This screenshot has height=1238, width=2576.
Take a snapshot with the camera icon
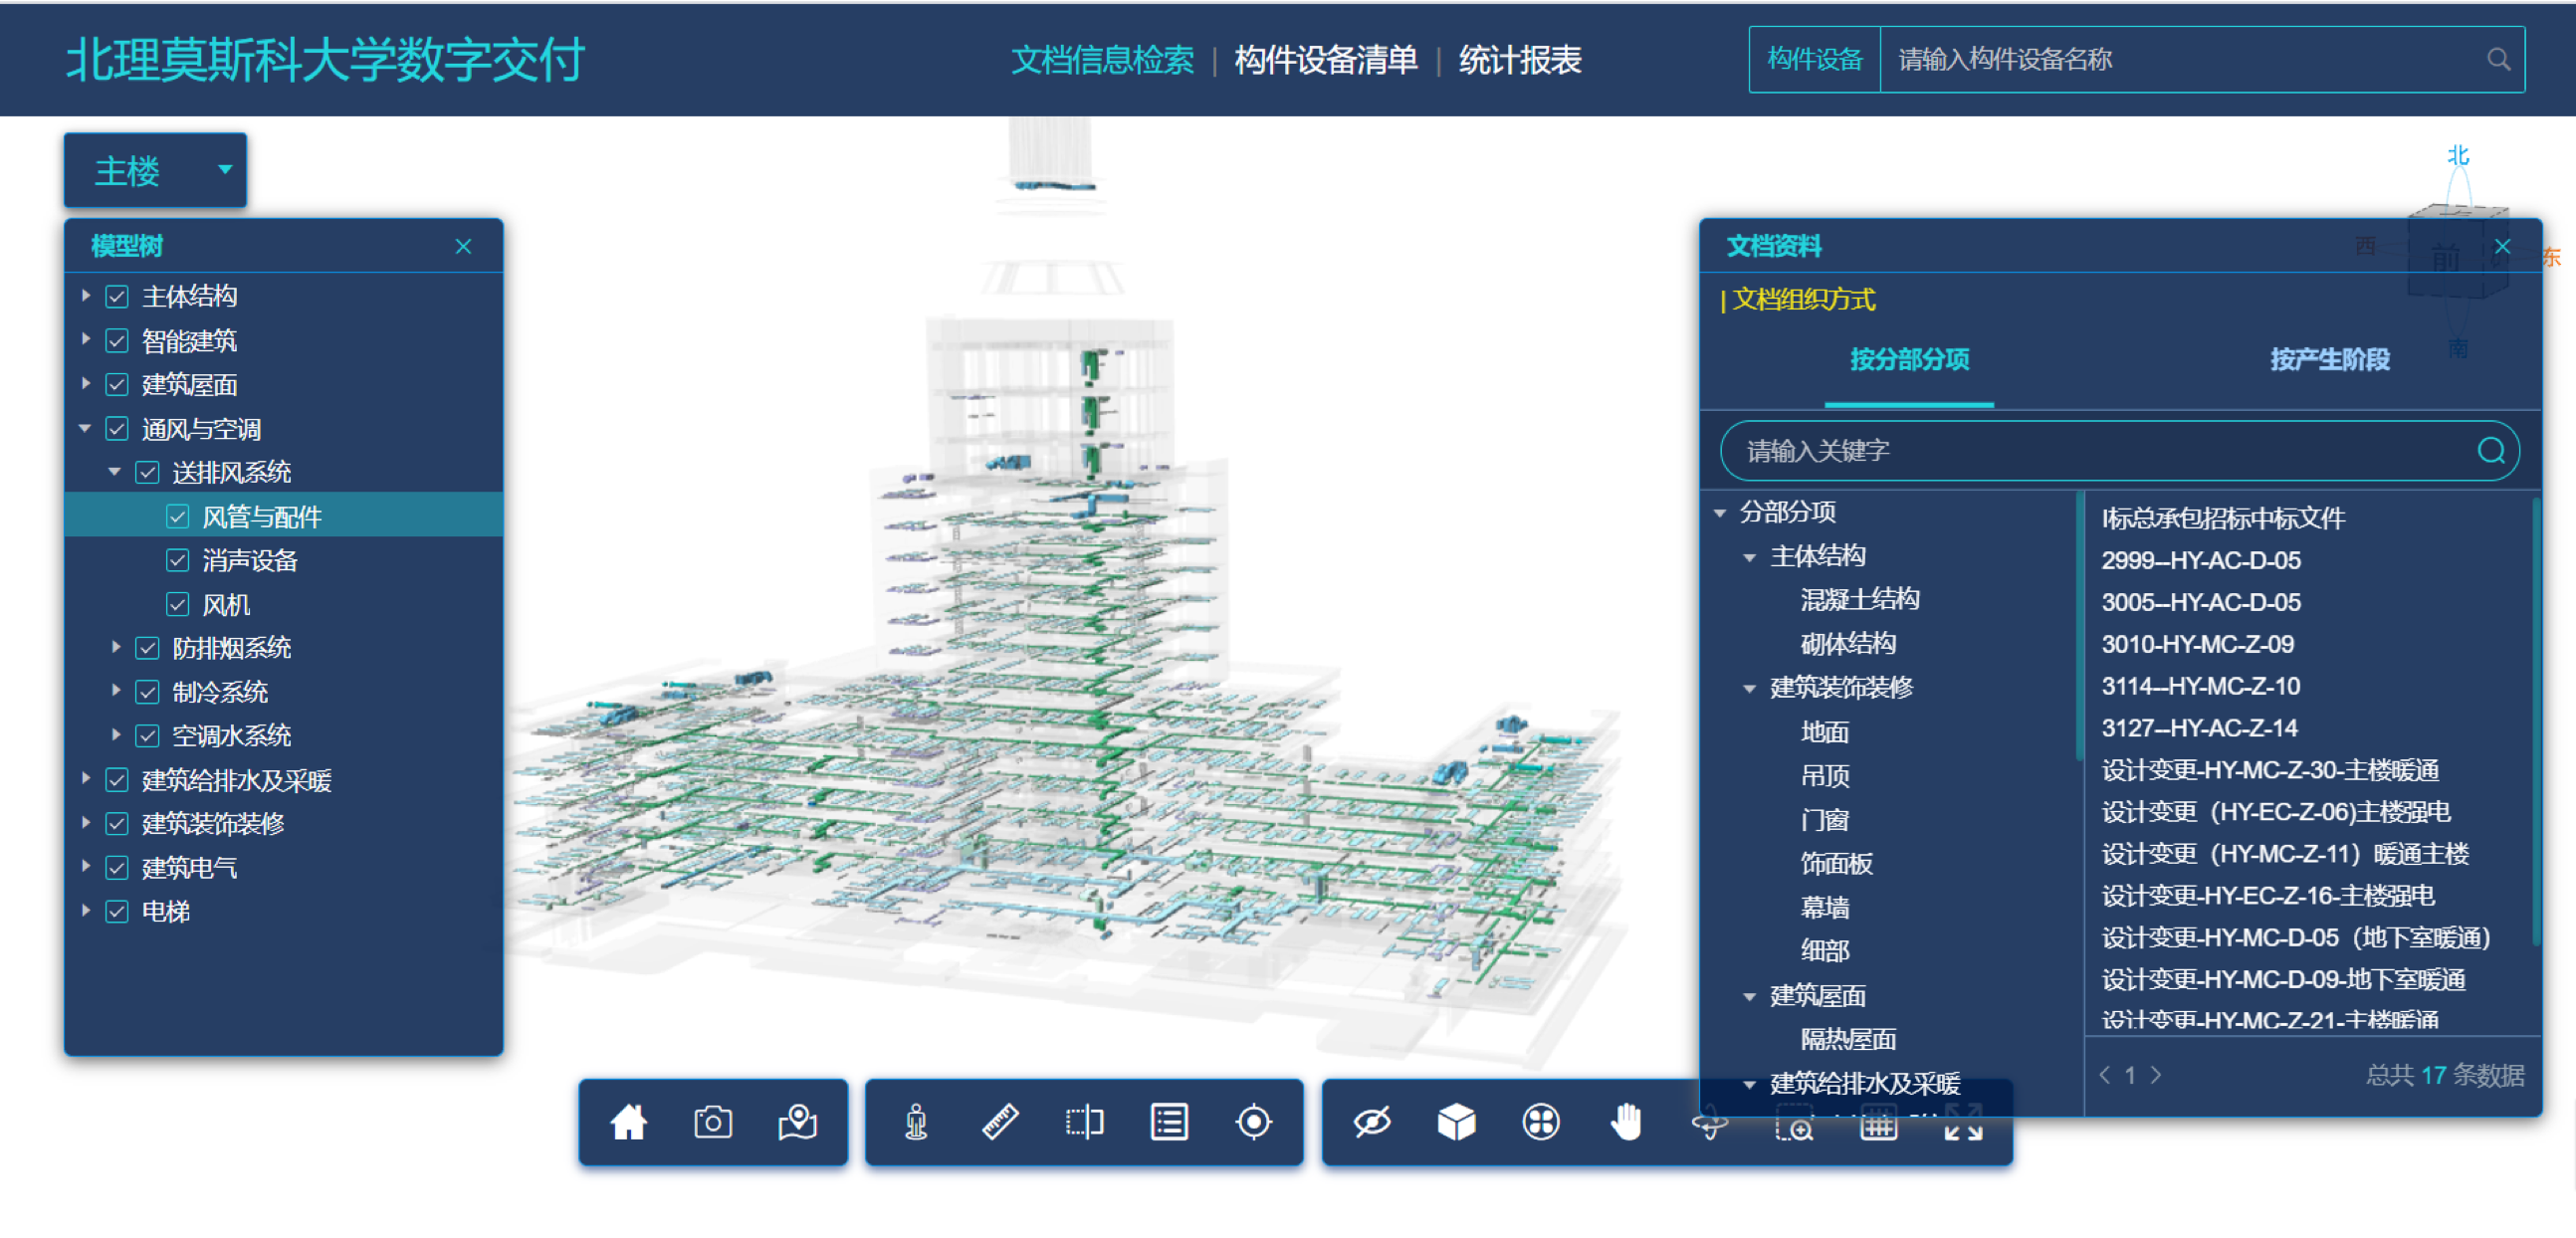click(713, 1123)
